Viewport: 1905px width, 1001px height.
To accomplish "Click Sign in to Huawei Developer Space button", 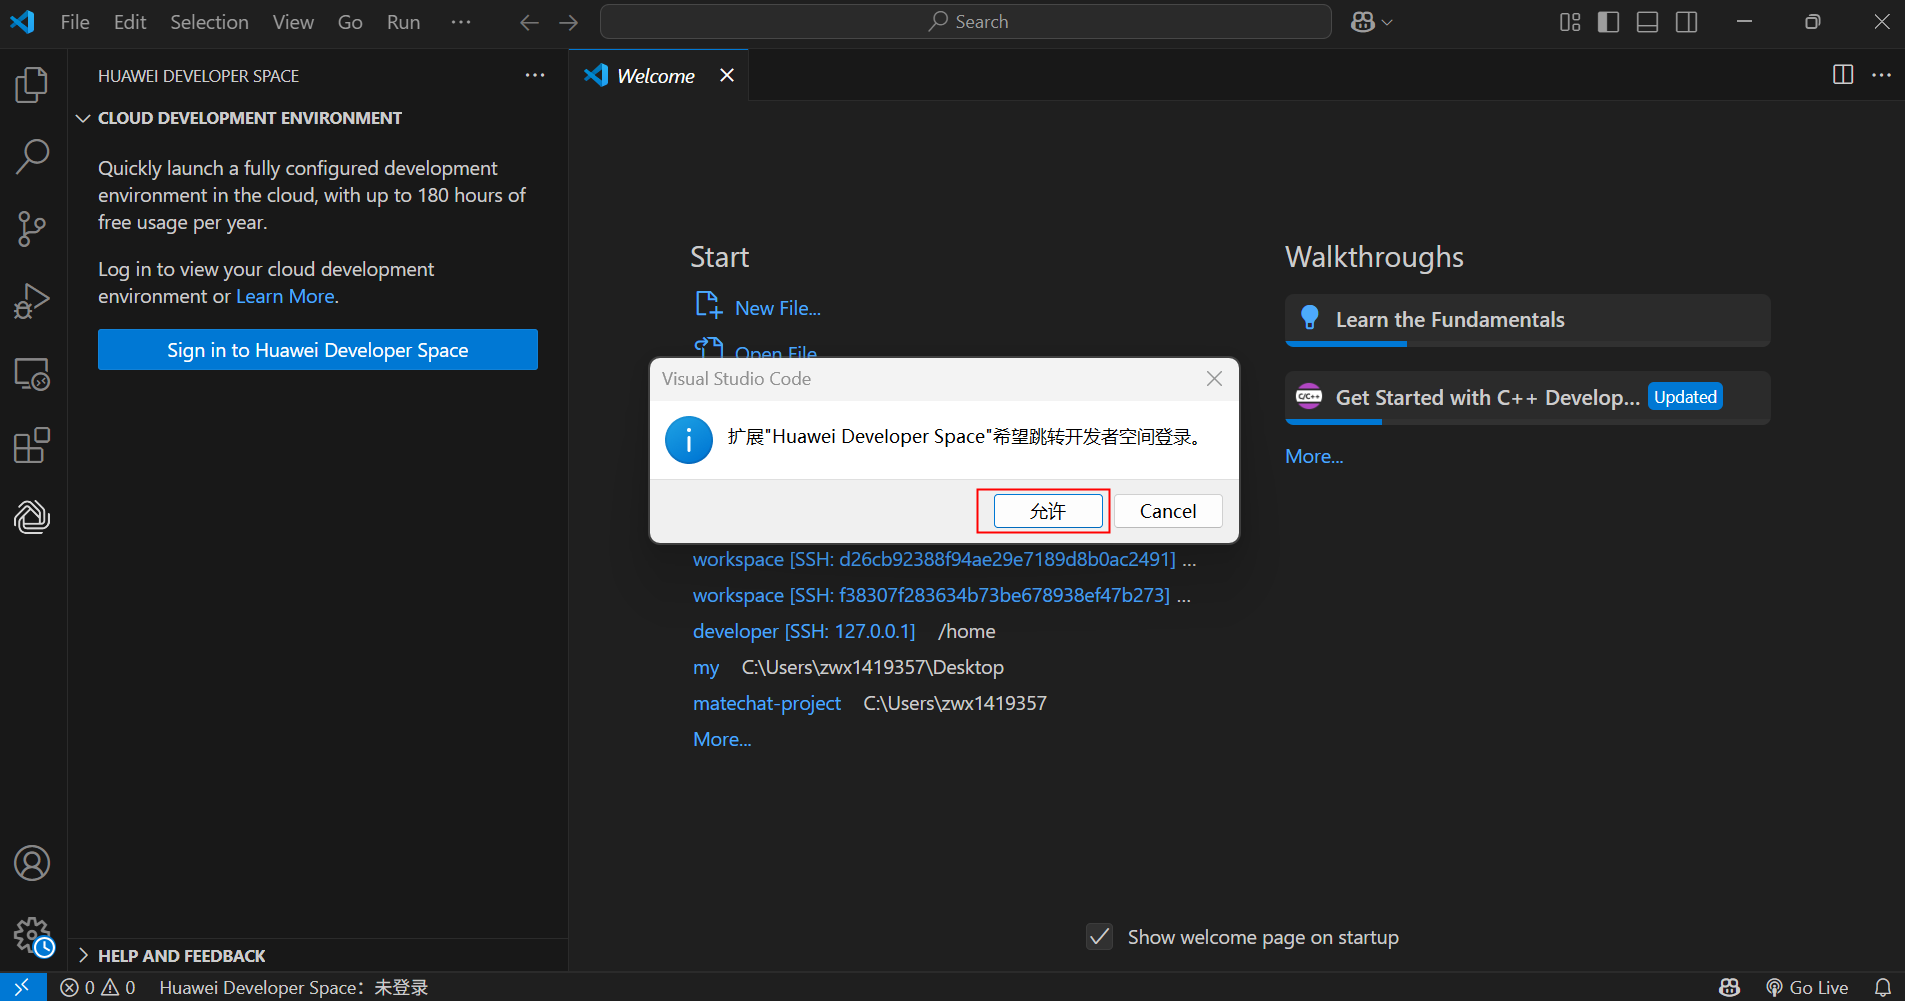I will point(318,350).
